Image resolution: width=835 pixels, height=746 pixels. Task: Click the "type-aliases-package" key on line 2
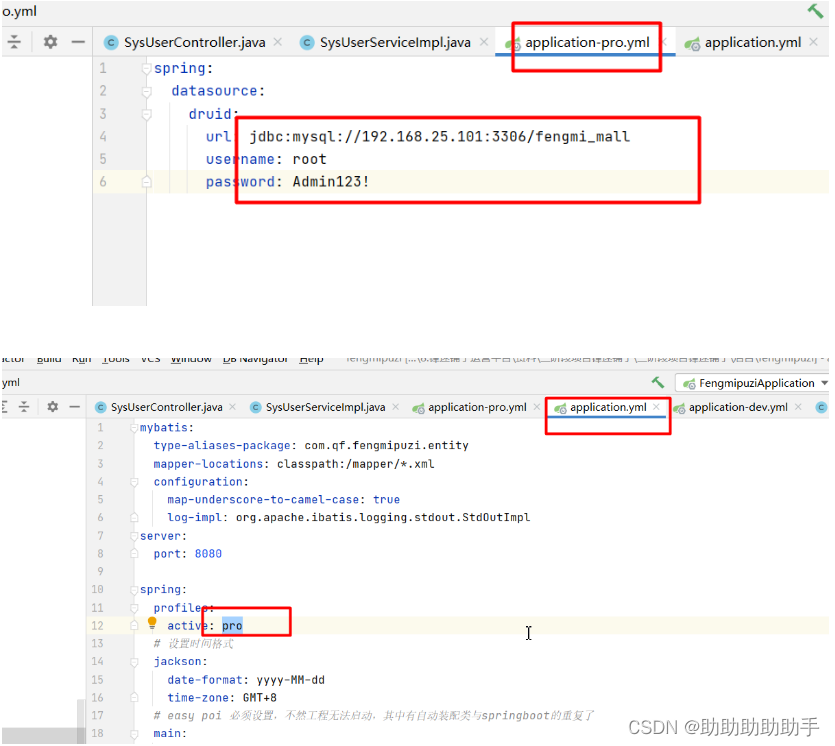point(222,446)
